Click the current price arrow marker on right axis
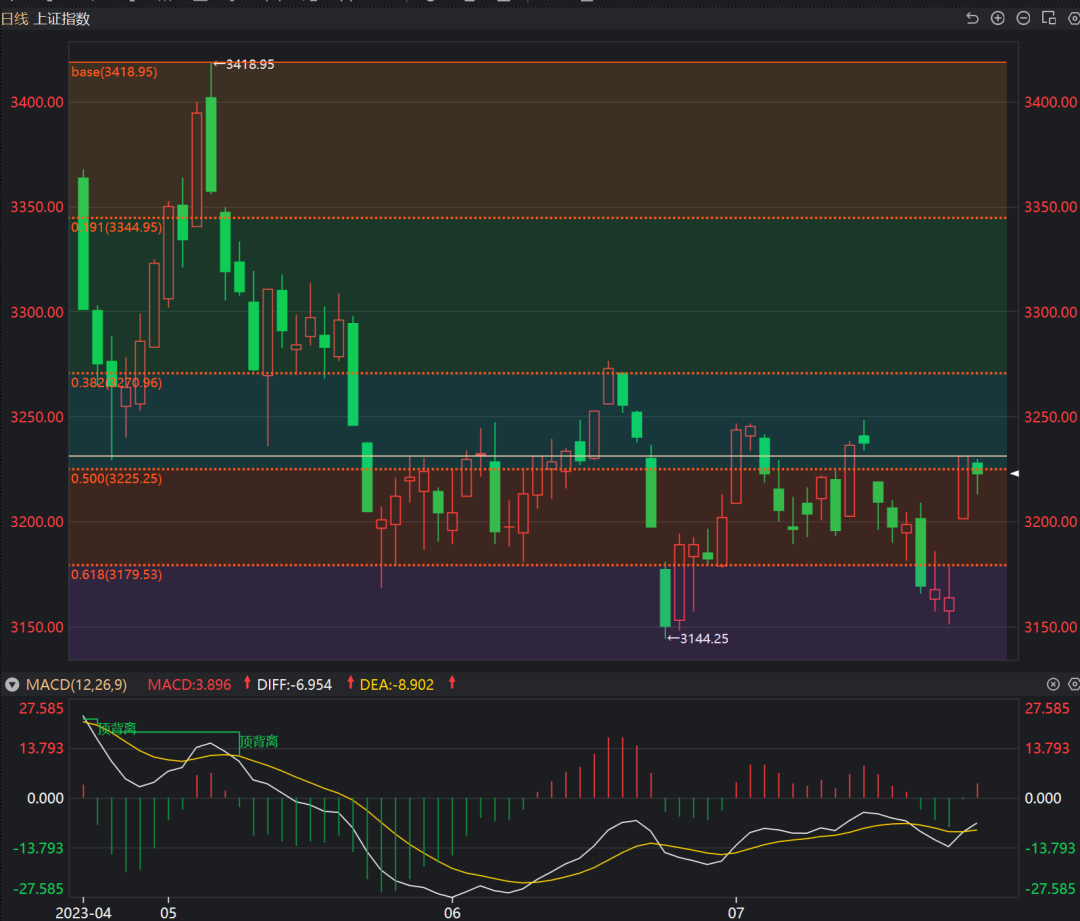 coord(1014,473)
